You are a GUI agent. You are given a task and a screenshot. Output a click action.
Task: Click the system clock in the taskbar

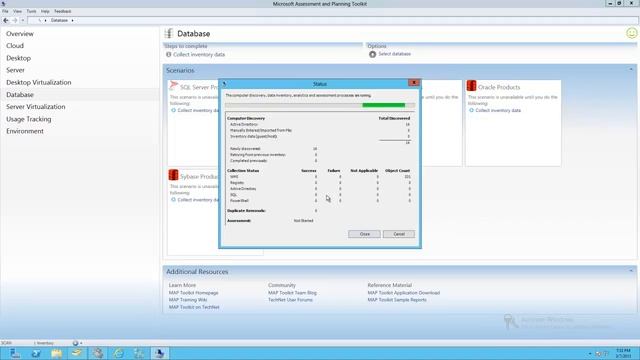tap(623, 353)
